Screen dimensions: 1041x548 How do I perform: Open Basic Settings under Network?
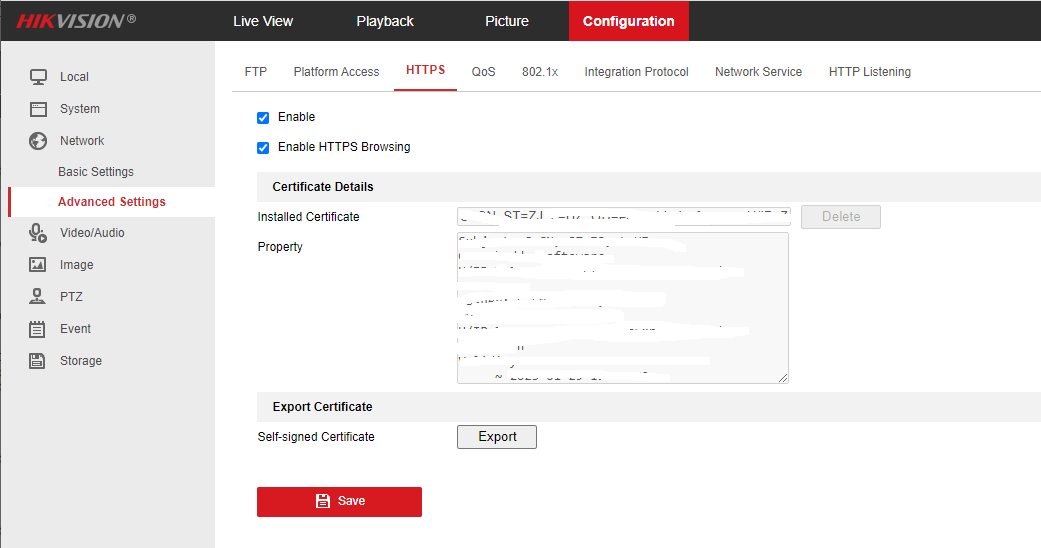(x=96, y=172)
